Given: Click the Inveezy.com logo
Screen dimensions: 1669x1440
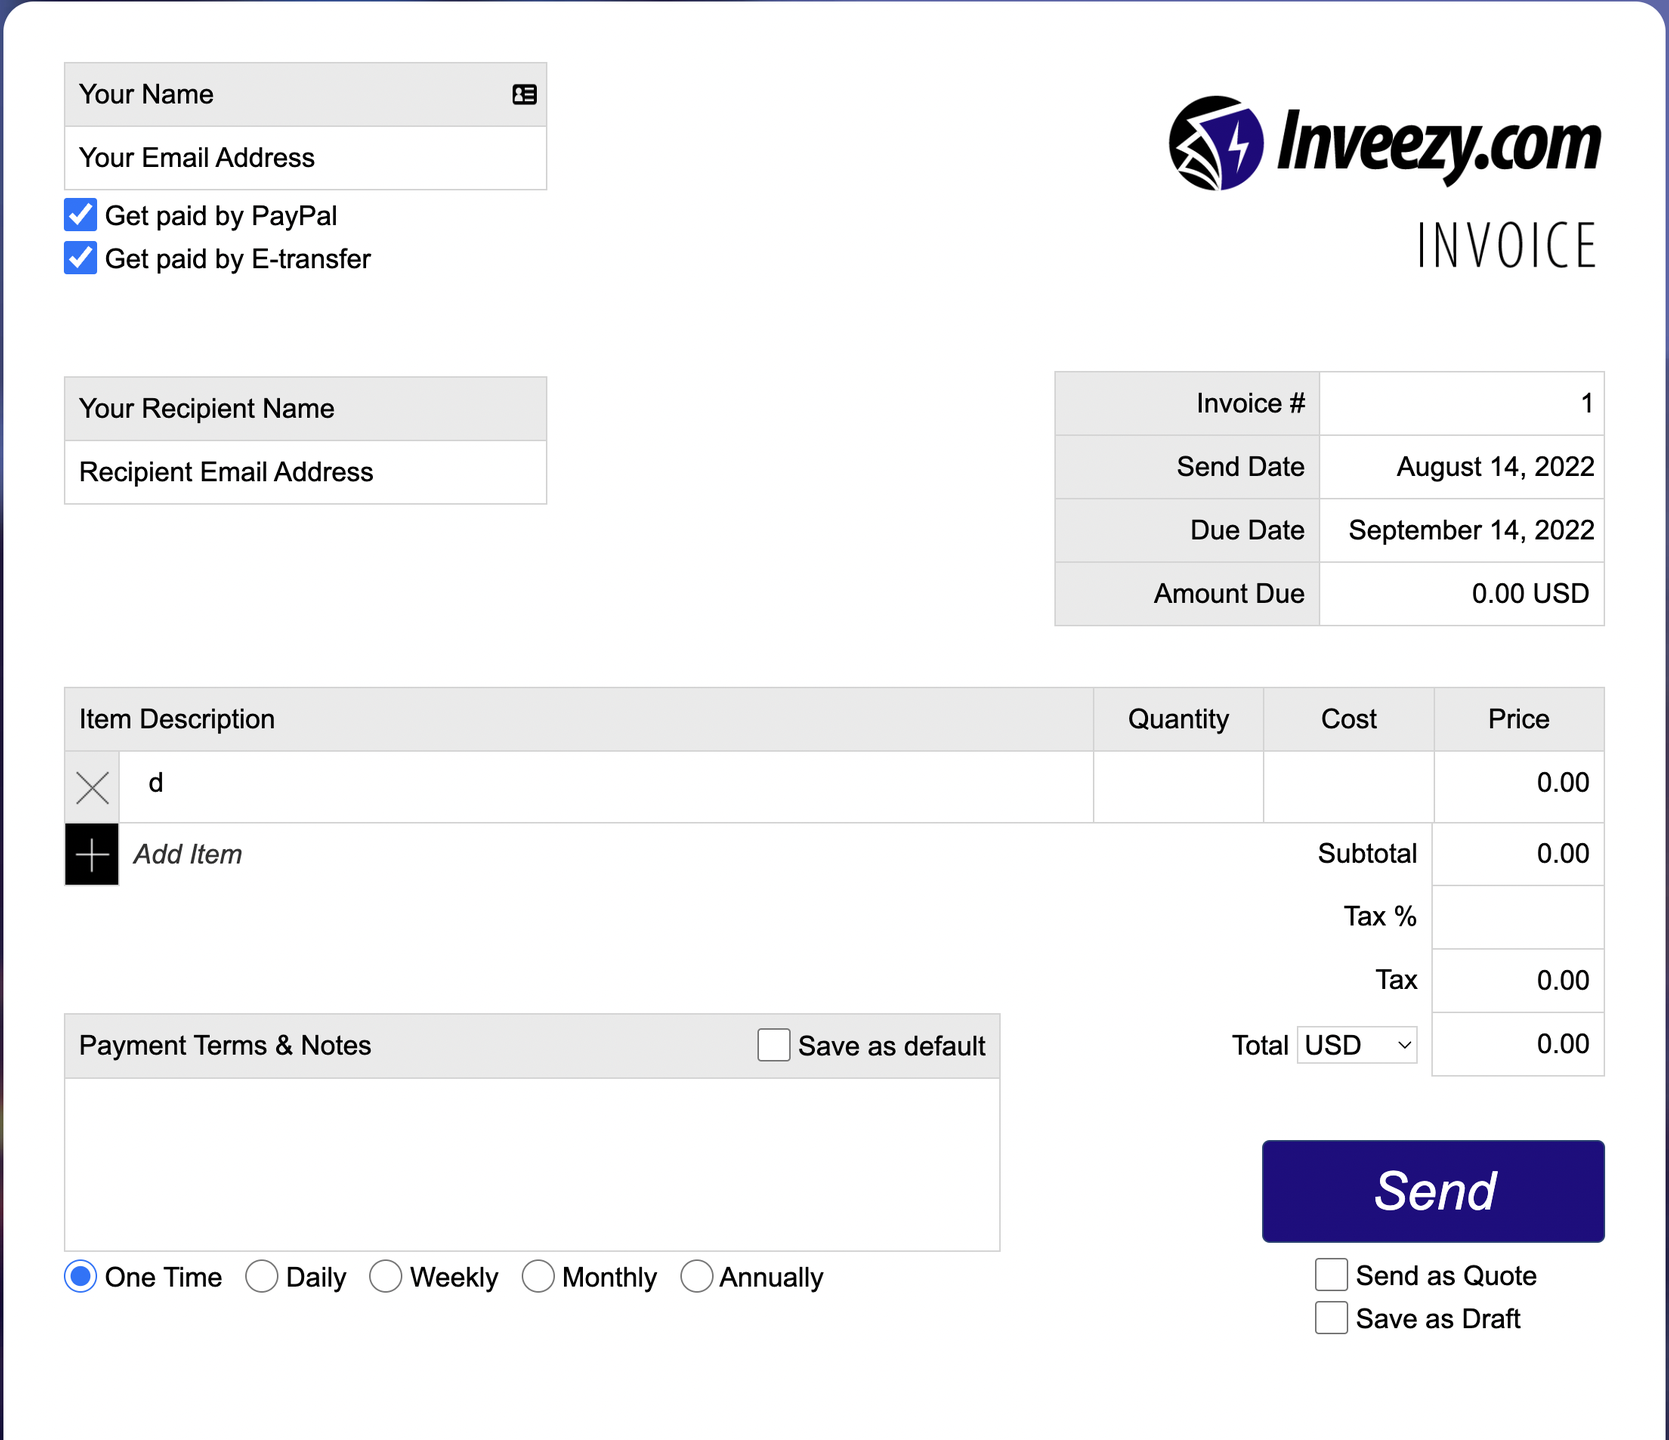Looking at the screenshot, I should [1384, 144].
